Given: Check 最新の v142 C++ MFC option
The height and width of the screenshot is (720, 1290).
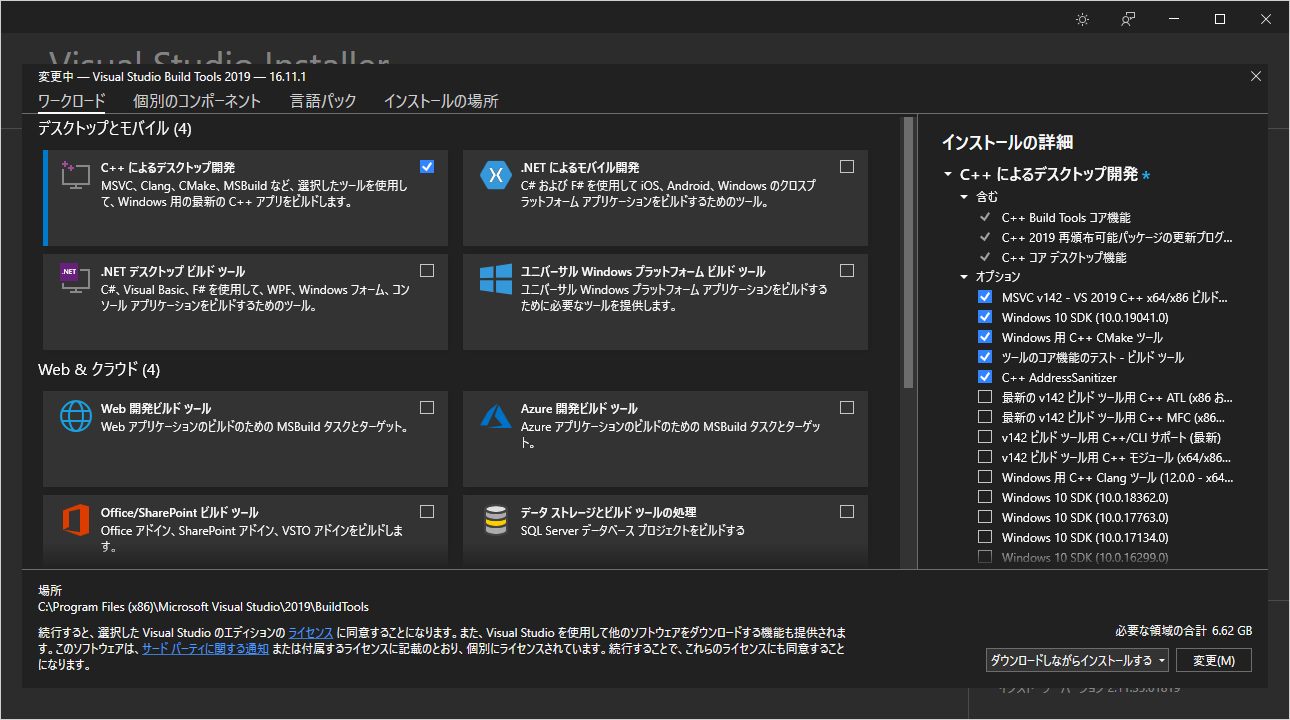Looking at the screenshot, I should tap(985, 417).
